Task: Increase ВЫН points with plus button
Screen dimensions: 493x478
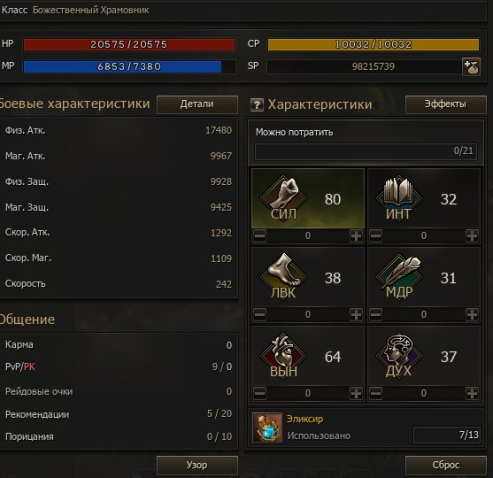Action: (x=356, y=393)
